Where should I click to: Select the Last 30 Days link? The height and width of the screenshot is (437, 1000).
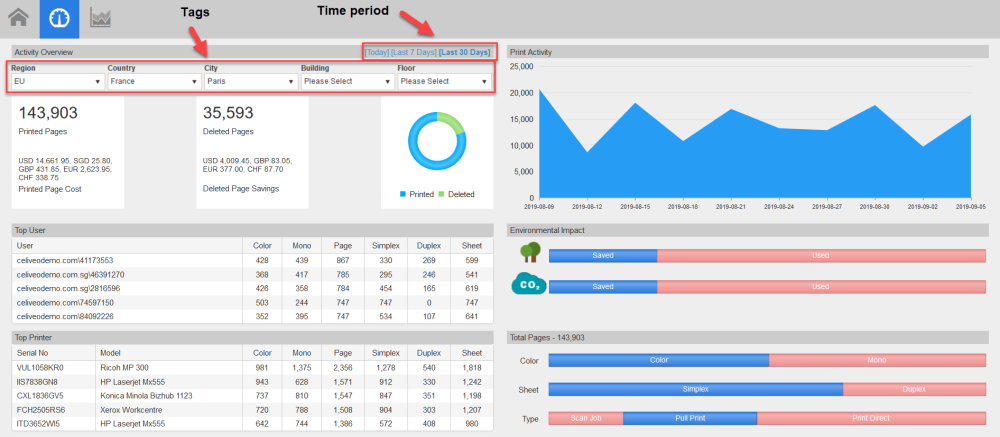(465, 52)
